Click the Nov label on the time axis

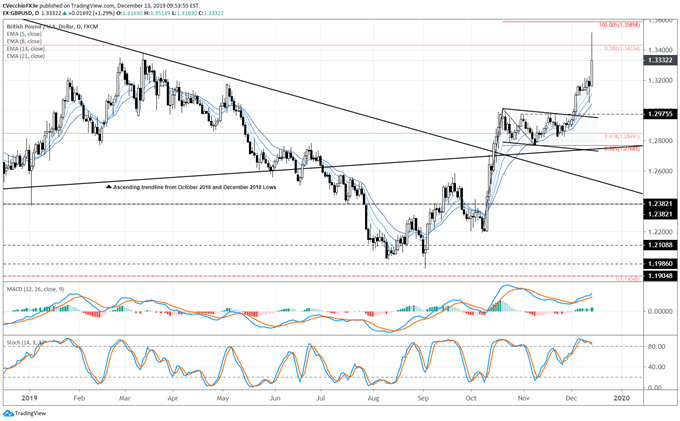click(x=524, y=398)
